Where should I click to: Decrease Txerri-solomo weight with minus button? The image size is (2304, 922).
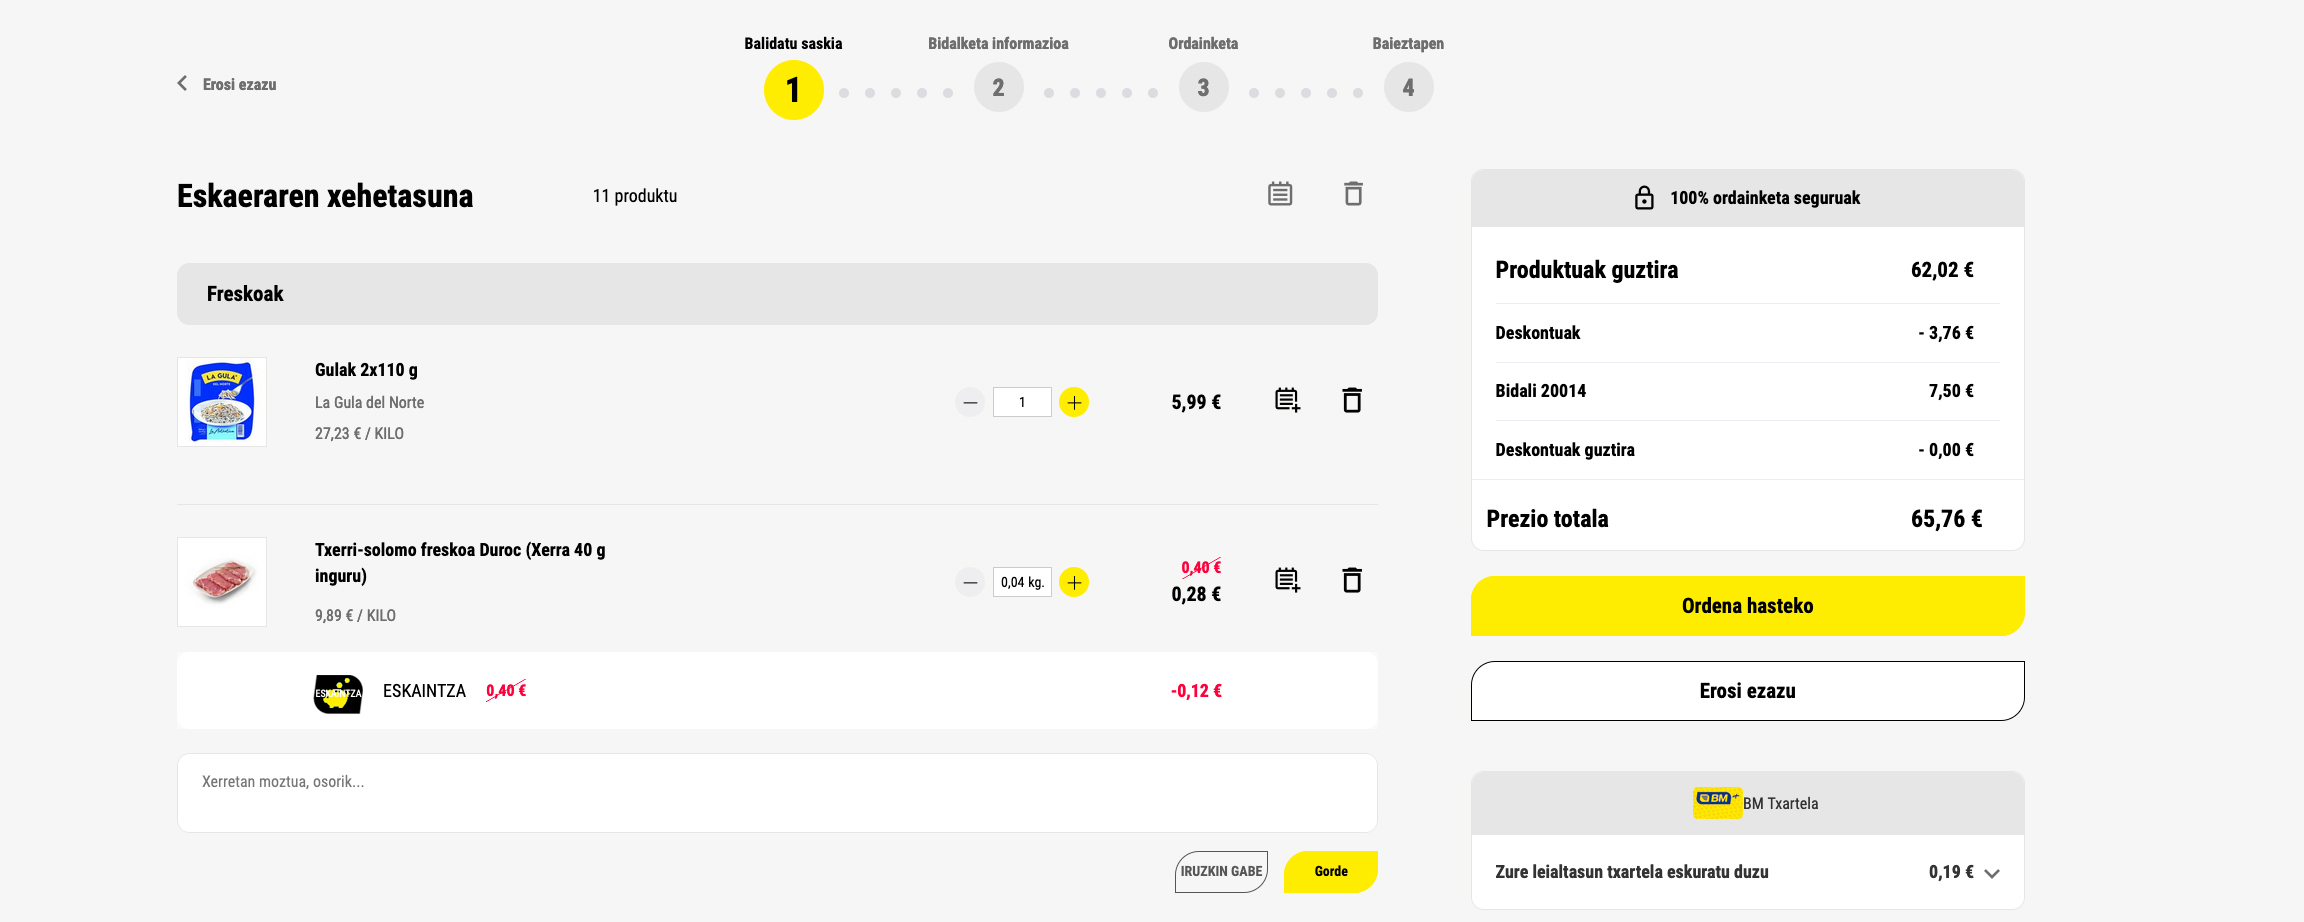coord(970,582)
